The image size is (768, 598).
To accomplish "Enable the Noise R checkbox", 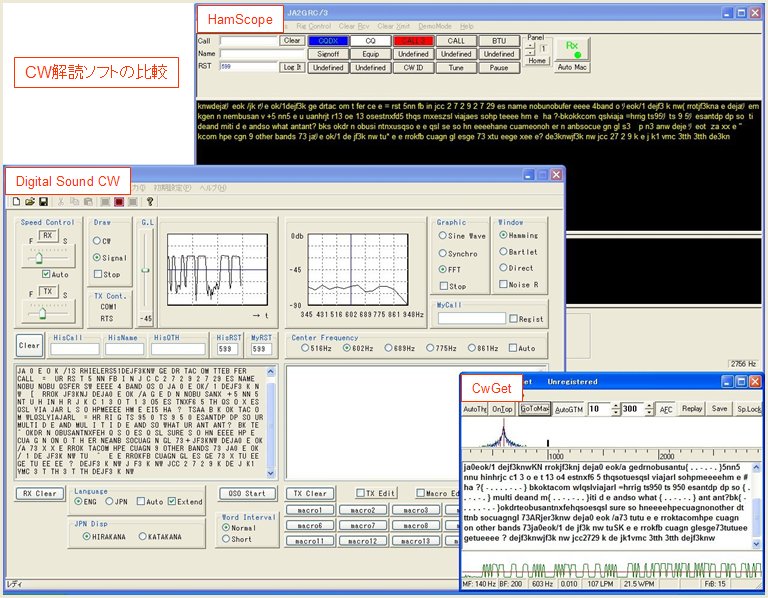I will point(503,284).
